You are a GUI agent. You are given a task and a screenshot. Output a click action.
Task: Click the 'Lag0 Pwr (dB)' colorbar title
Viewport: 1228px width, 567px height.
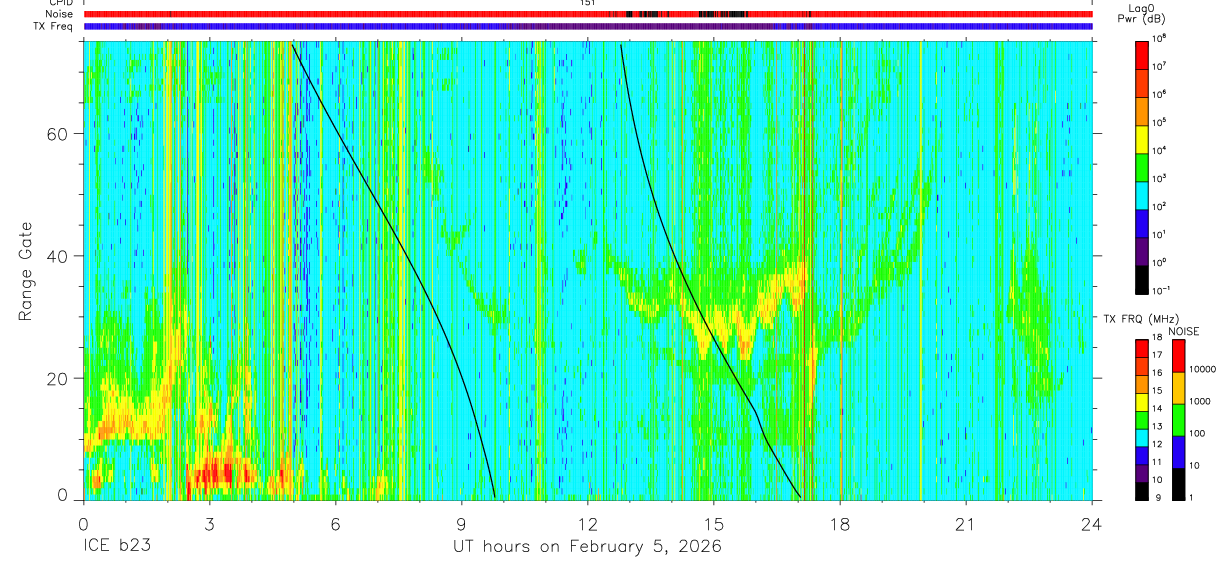(x=1142, y=14)
